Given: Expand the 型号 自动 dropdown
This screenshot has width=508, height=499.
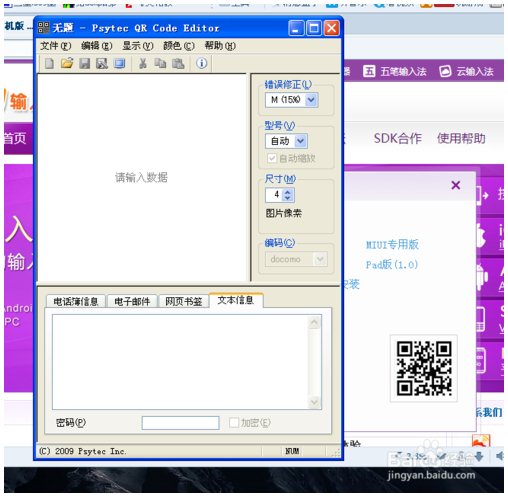Looking at the screenshot, I should coord(300,141).
